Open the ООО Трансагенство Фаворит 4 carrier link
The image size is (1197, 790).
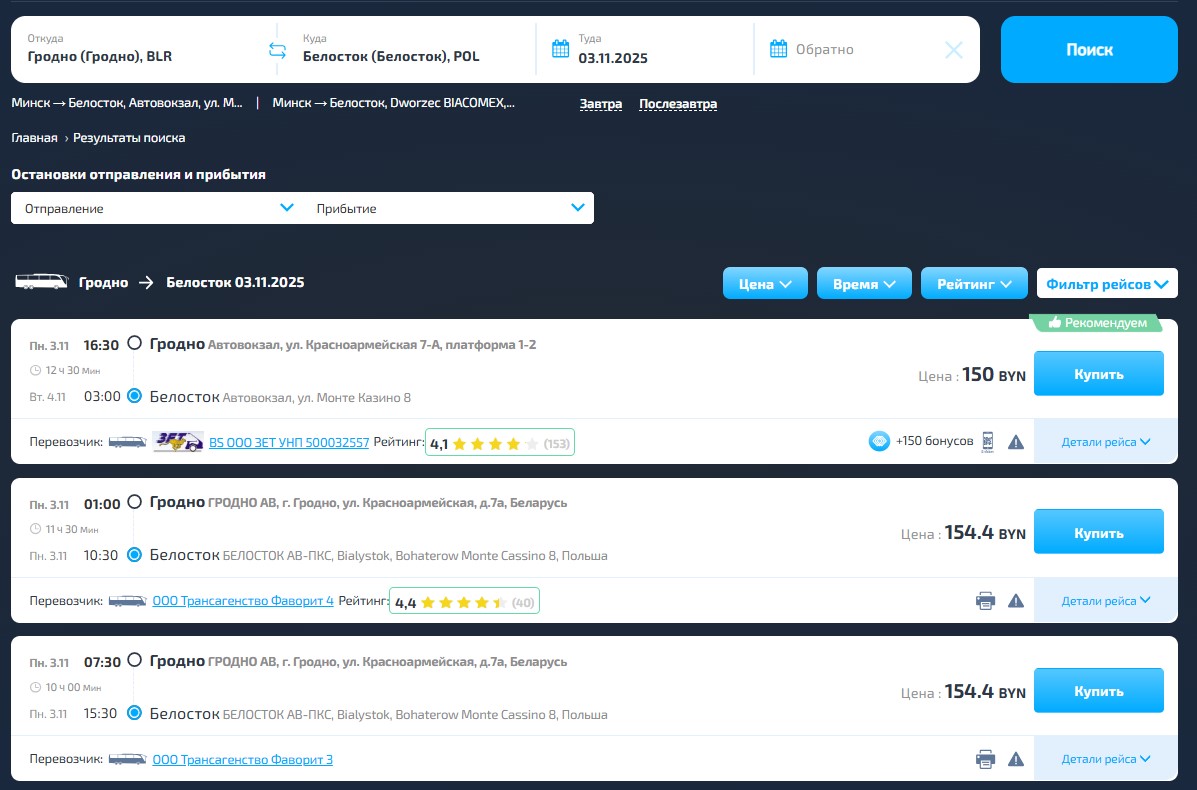click(x=243, y=601)
